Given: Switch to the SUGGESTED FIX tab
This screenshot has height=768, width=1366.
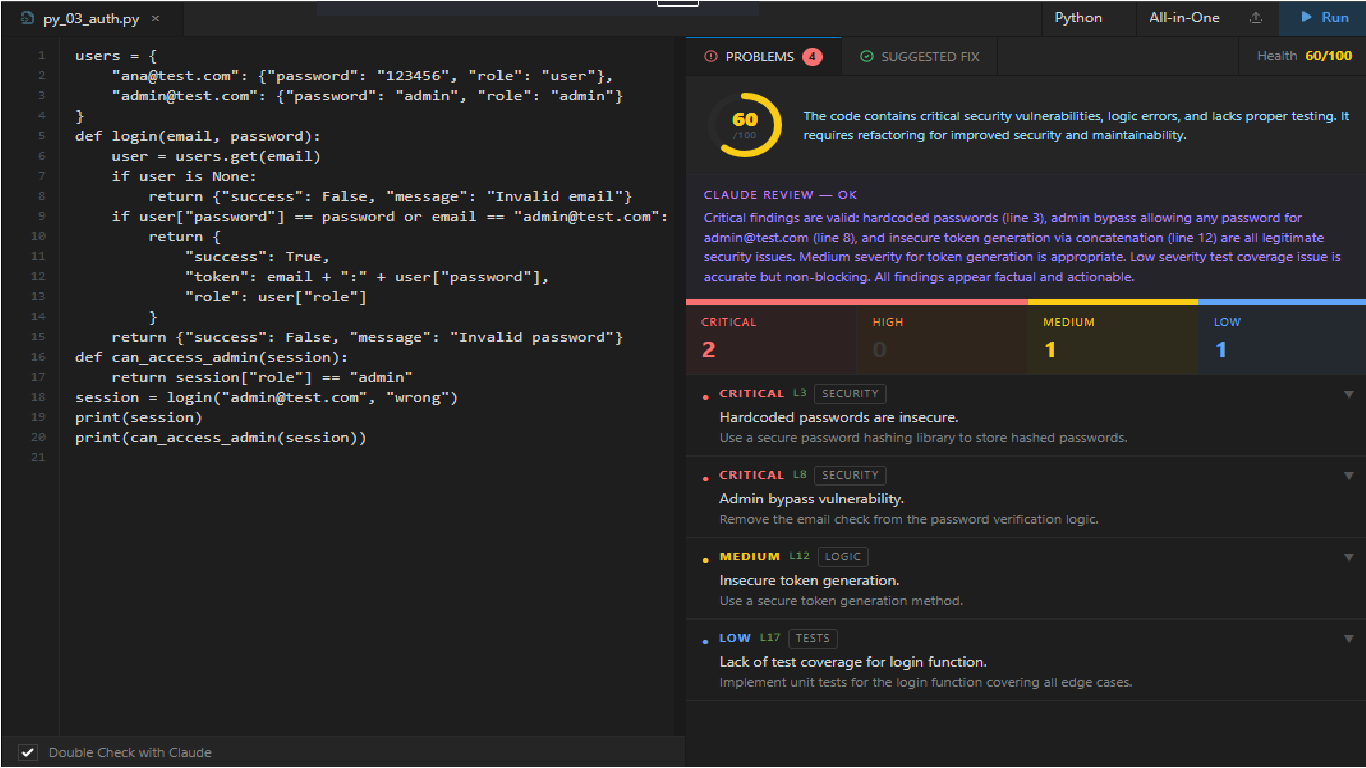Looking at the screenshot, I should click(x=920, y=57).
